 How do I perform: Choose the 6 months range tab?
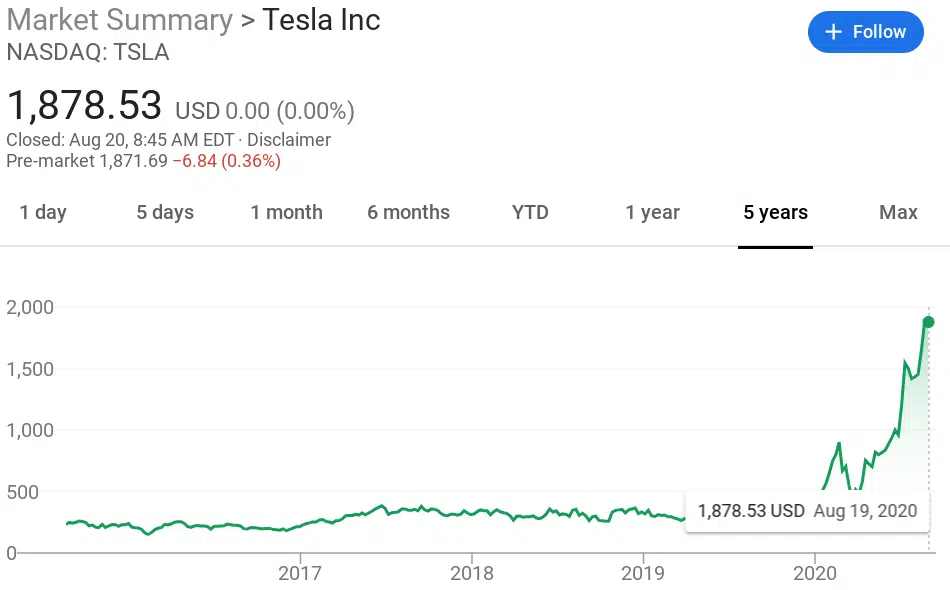coord(408,212)
